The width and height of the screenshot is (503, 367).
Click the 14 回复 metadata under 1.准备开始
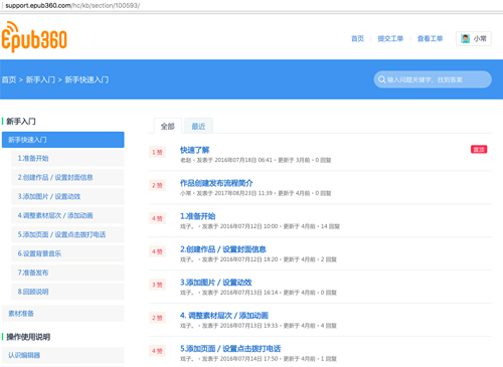point(330,226)
